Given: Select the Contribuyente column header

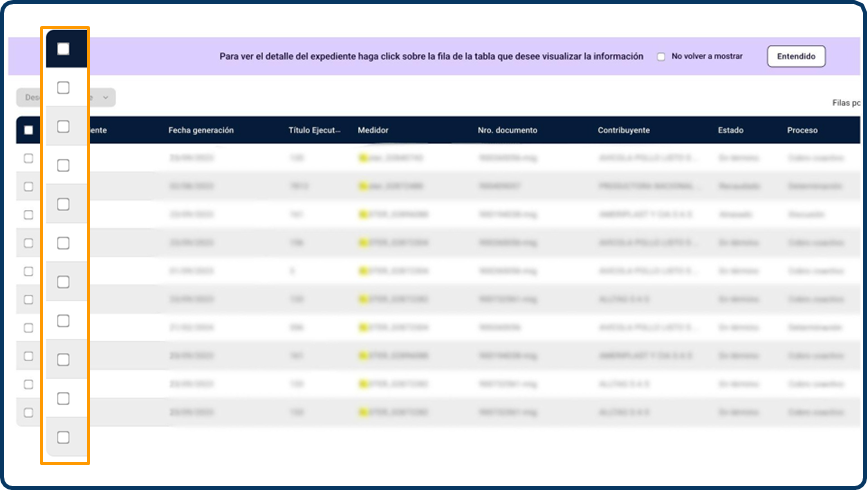Looking at the screenshot, I should [624, 130].
